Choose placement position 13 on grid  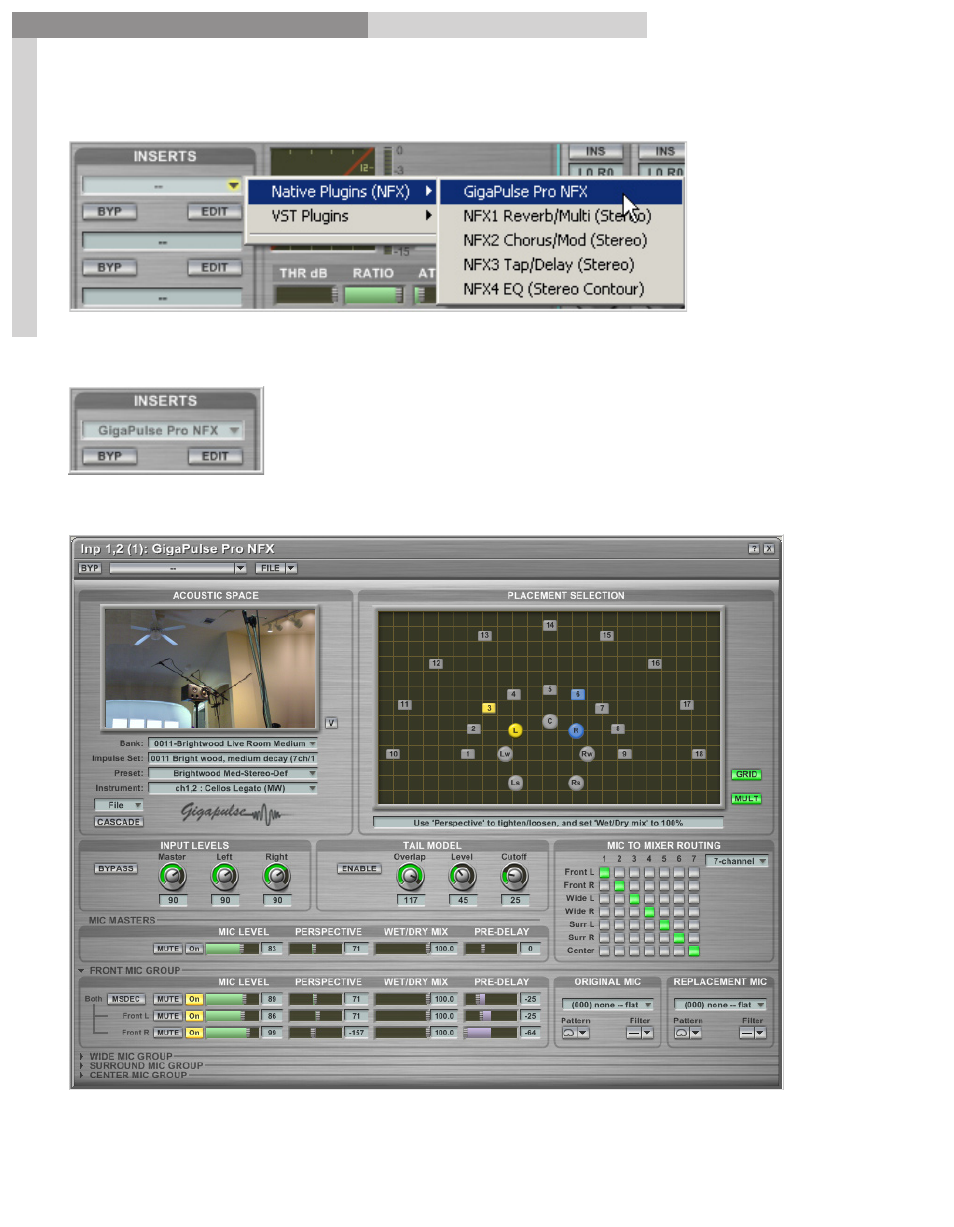coord(485,636)
